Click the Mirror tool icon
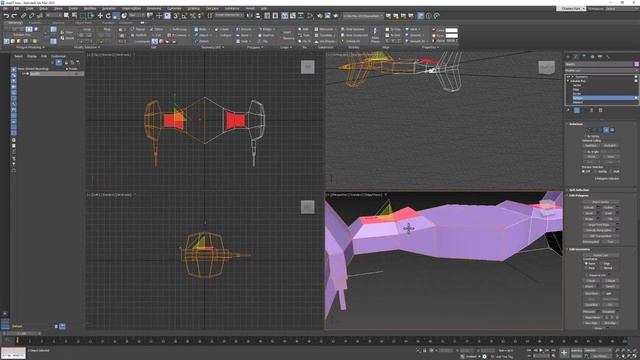This screenshot has width=640, height=360. click(249, 16)
